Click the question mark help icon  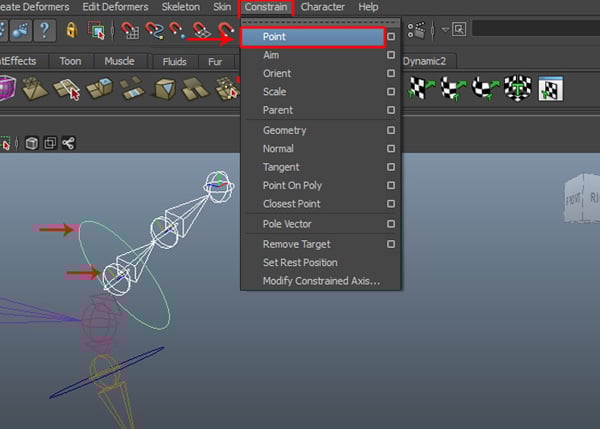45,30
